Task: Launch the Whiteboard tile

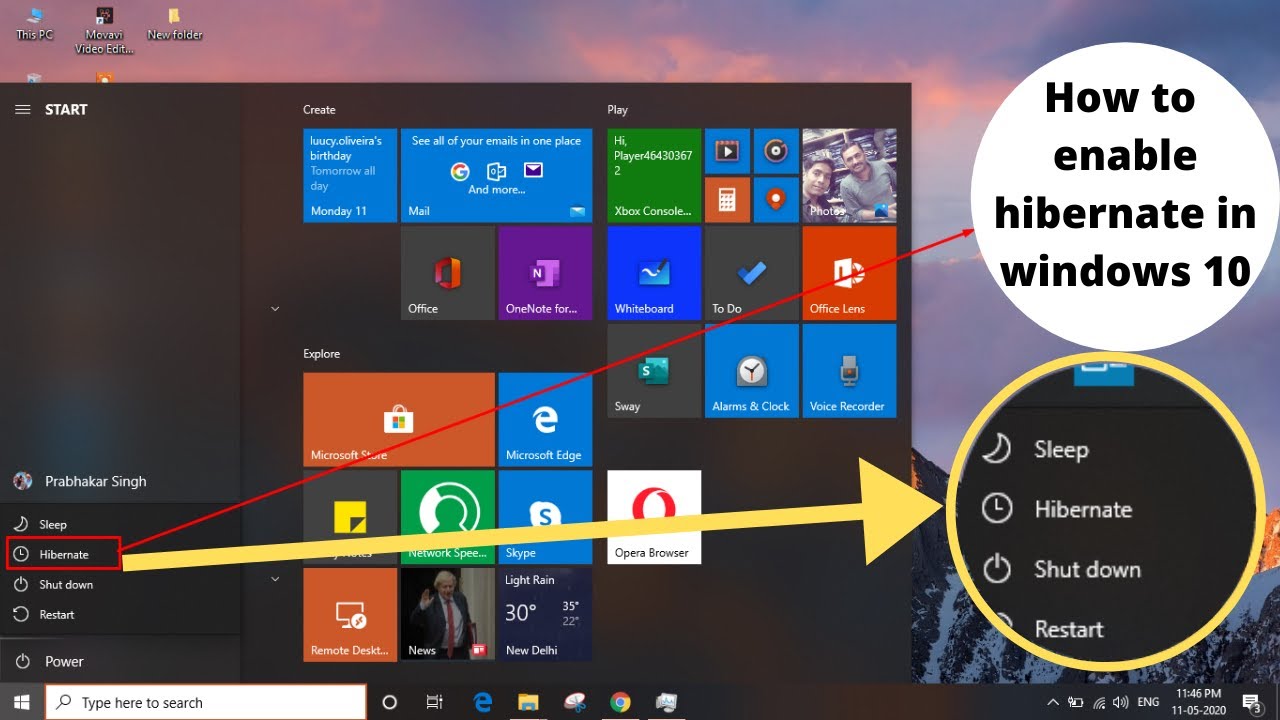Action: point(654,273)
